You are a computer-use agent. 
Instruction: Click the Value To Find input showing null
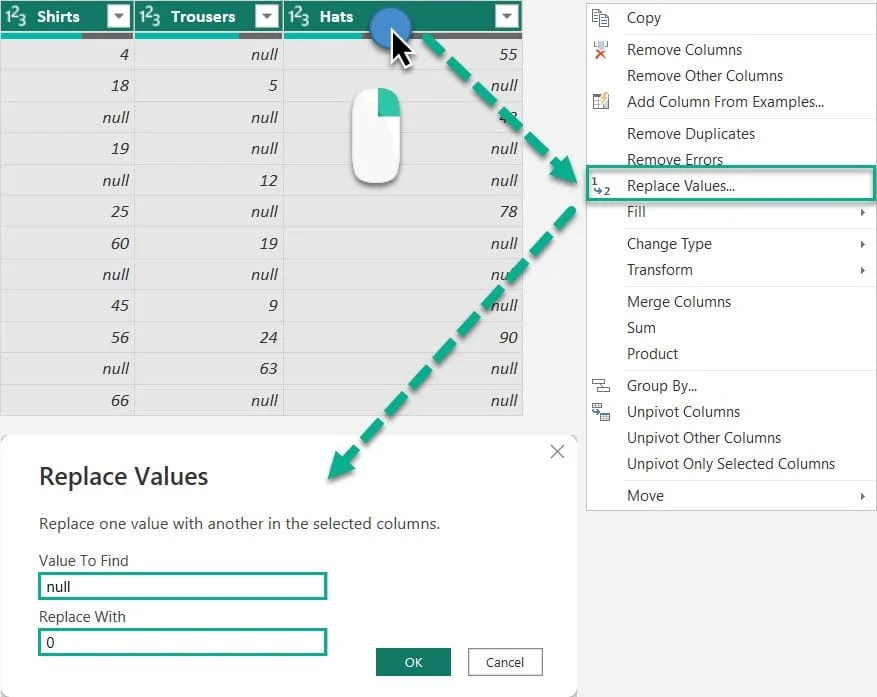182,586
